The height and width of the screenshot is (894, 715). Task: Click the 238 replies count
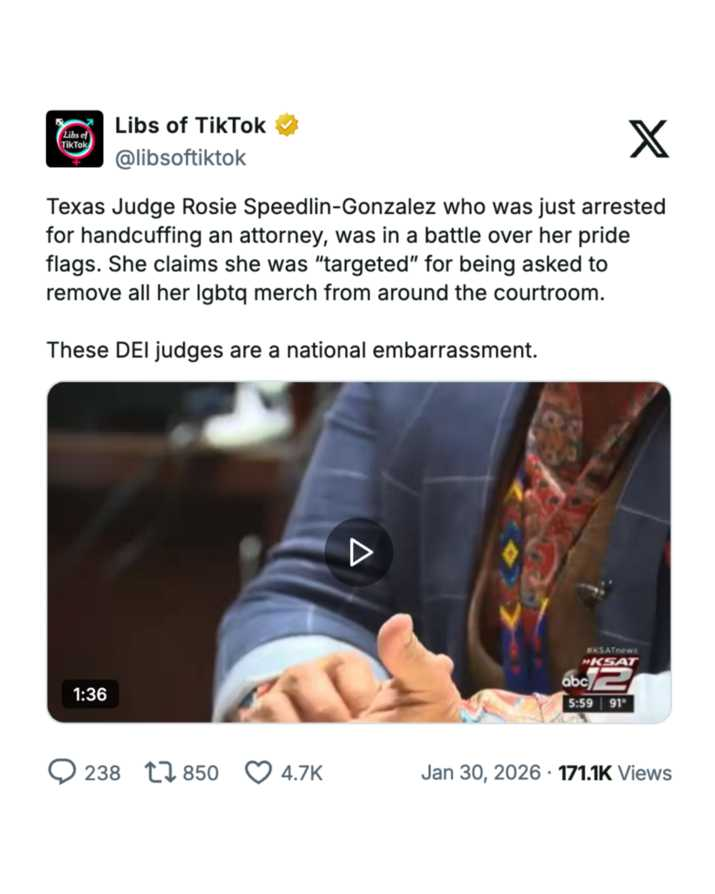(x=103, y=773)
